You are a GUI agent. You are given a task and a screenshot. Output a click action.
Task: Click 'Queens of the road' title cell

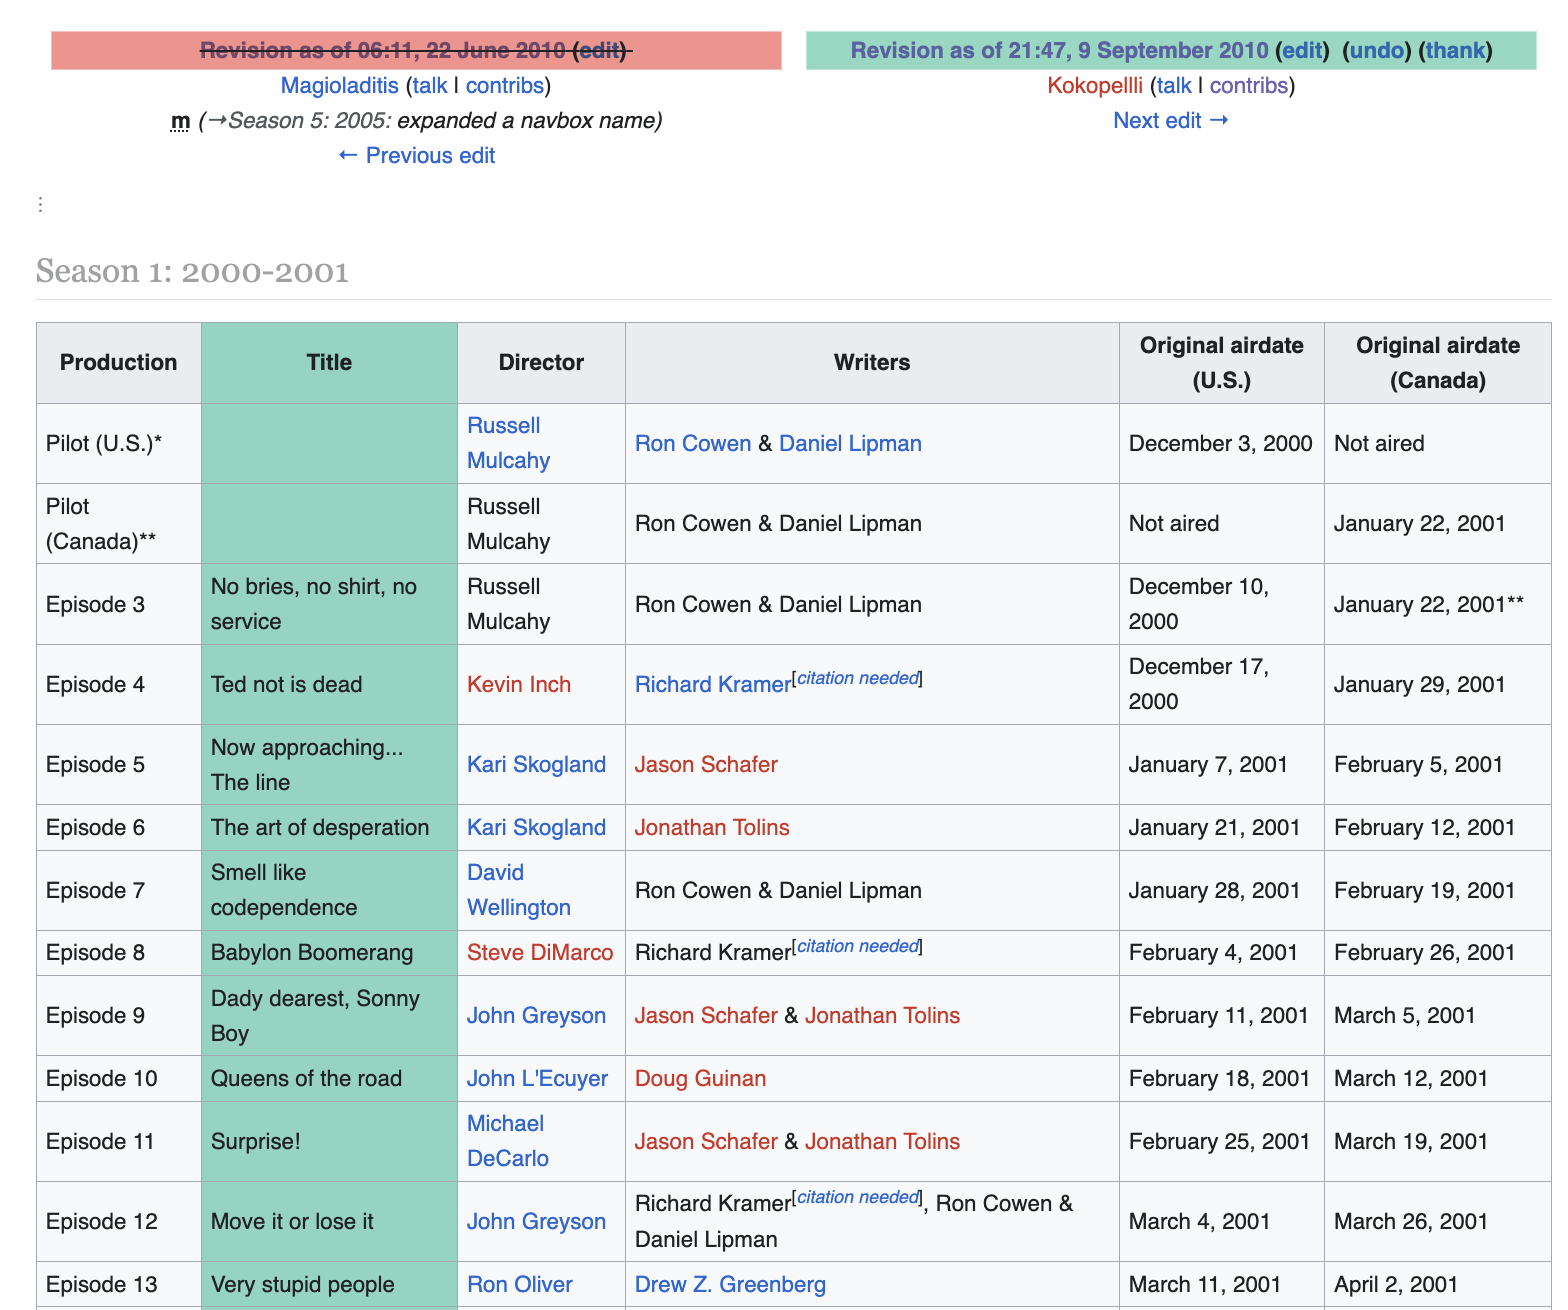329,1079
